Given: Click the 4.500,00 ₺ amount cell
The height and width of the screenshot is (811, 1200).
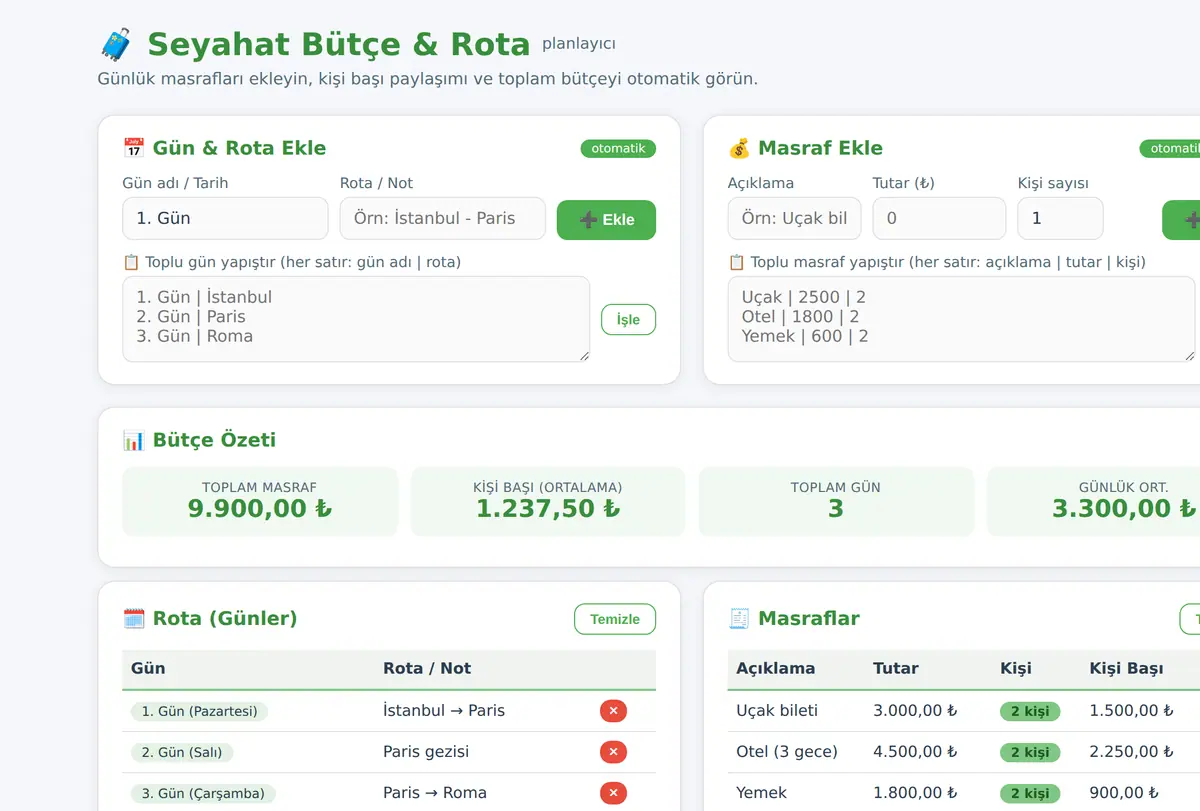Looking at the screenshot, I should coord(915,752).
